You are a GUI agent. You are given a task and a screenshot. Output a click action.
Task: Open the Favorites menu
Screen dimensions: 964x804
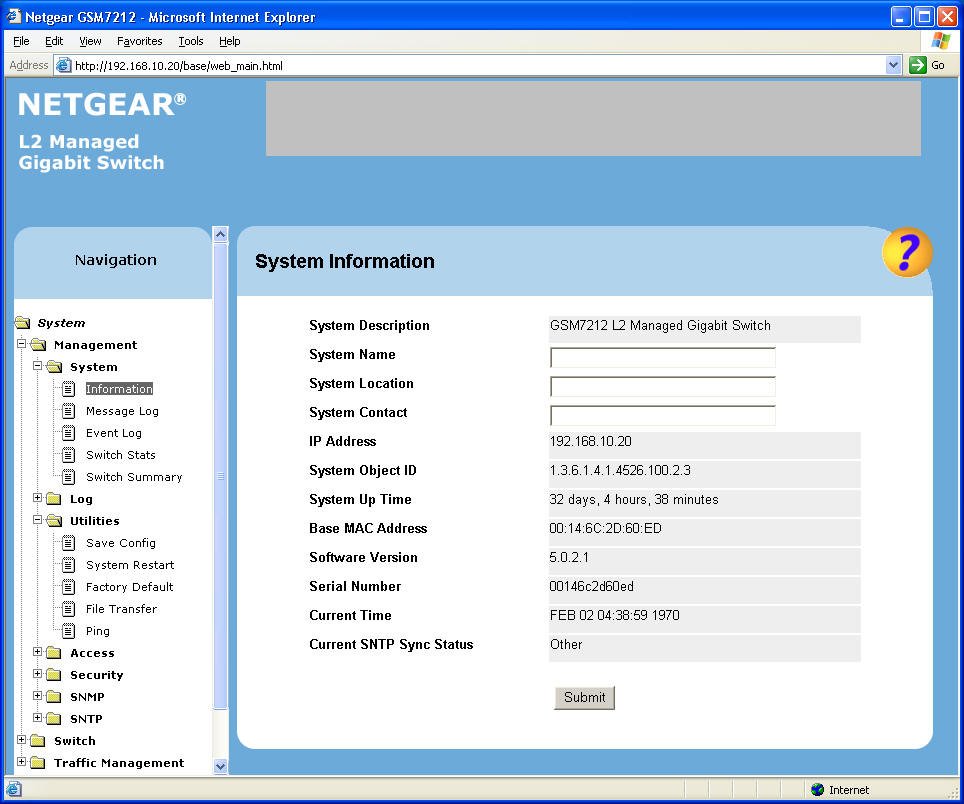(x=140, y=41)
